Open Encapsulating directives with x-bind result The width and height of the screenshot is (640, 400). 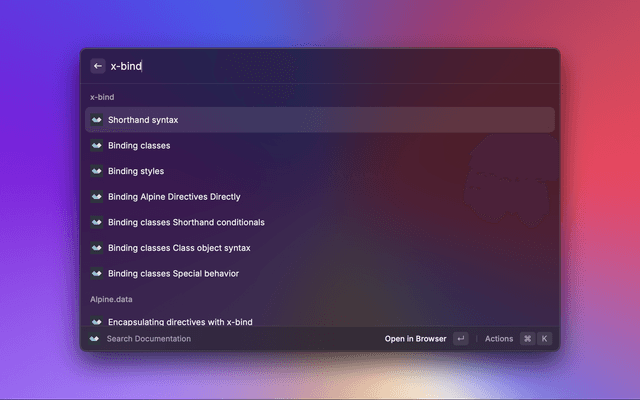[x=180, y=321]
